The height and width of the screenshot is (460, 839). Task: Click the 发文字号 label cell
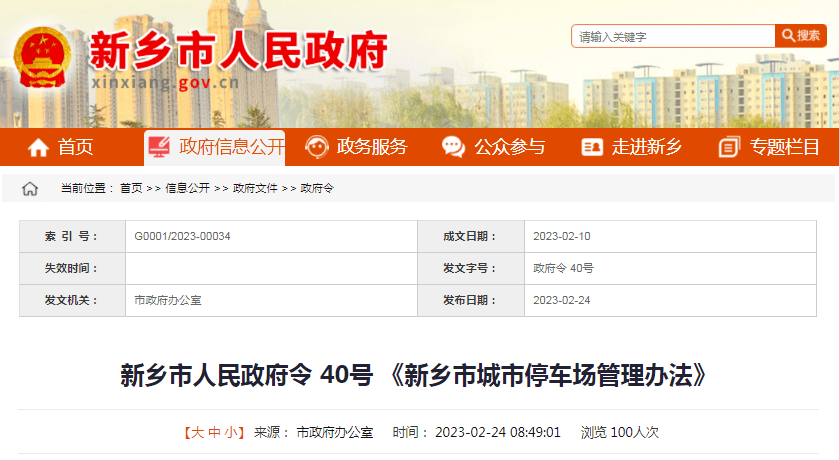(x=471, y=269)
